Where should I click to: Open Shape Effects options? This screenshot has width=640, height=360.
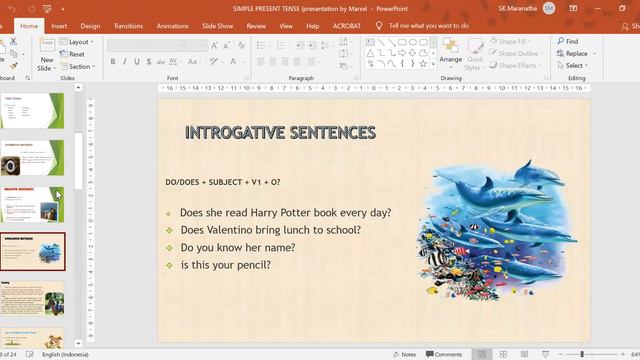[x=516, y=65]
